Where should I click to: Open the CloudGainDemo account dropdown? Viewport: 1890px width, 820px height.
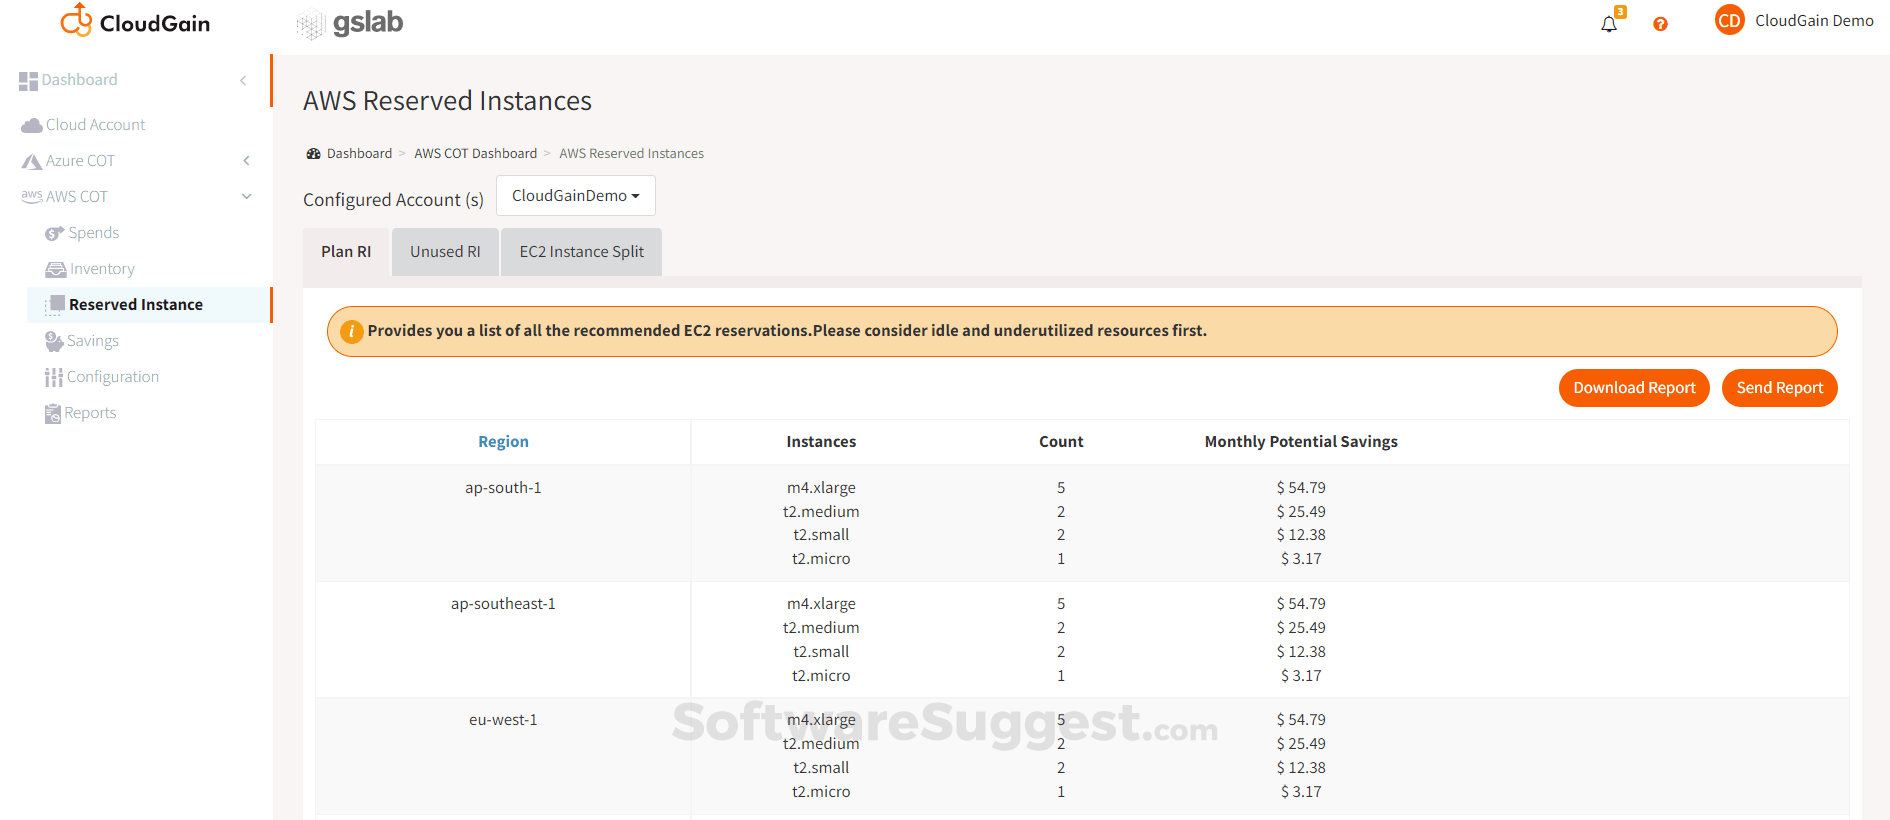(x=576, y=196)
